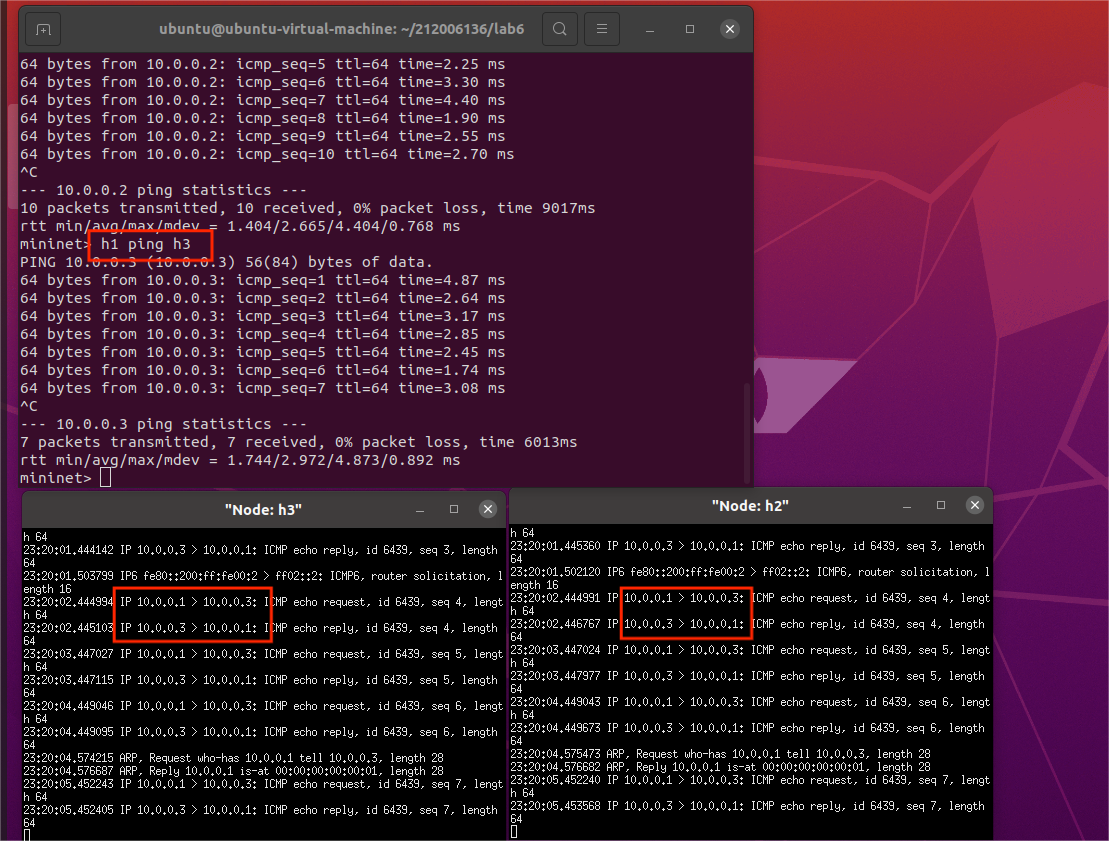Viewport: 1109px width, 841px height.
Task: Close the main ubuntu terminal window
Action: tap(730, 29)
